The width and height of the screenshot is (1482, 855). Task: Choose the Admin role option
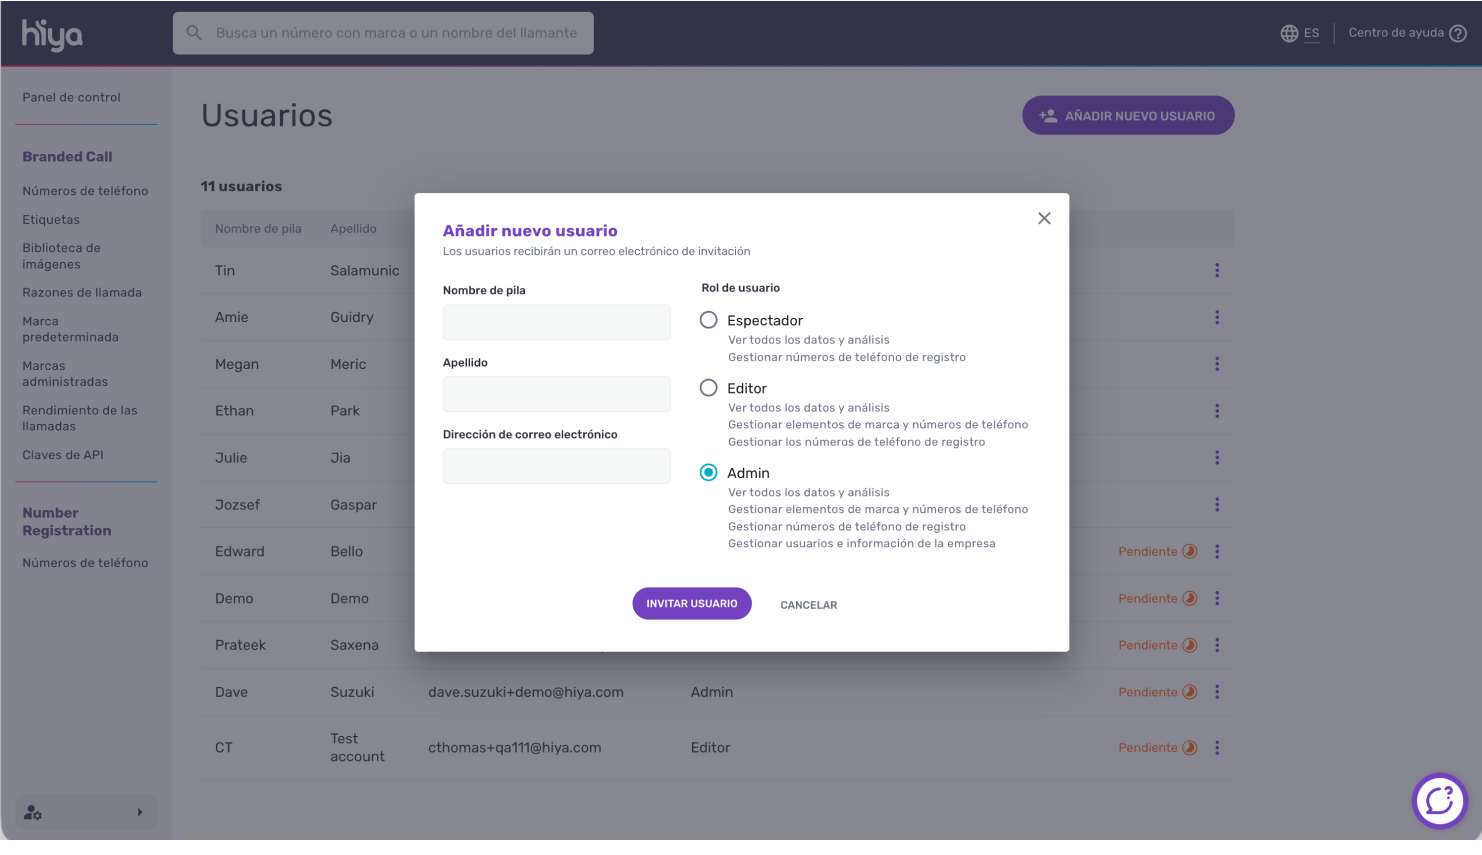point(709,473)
